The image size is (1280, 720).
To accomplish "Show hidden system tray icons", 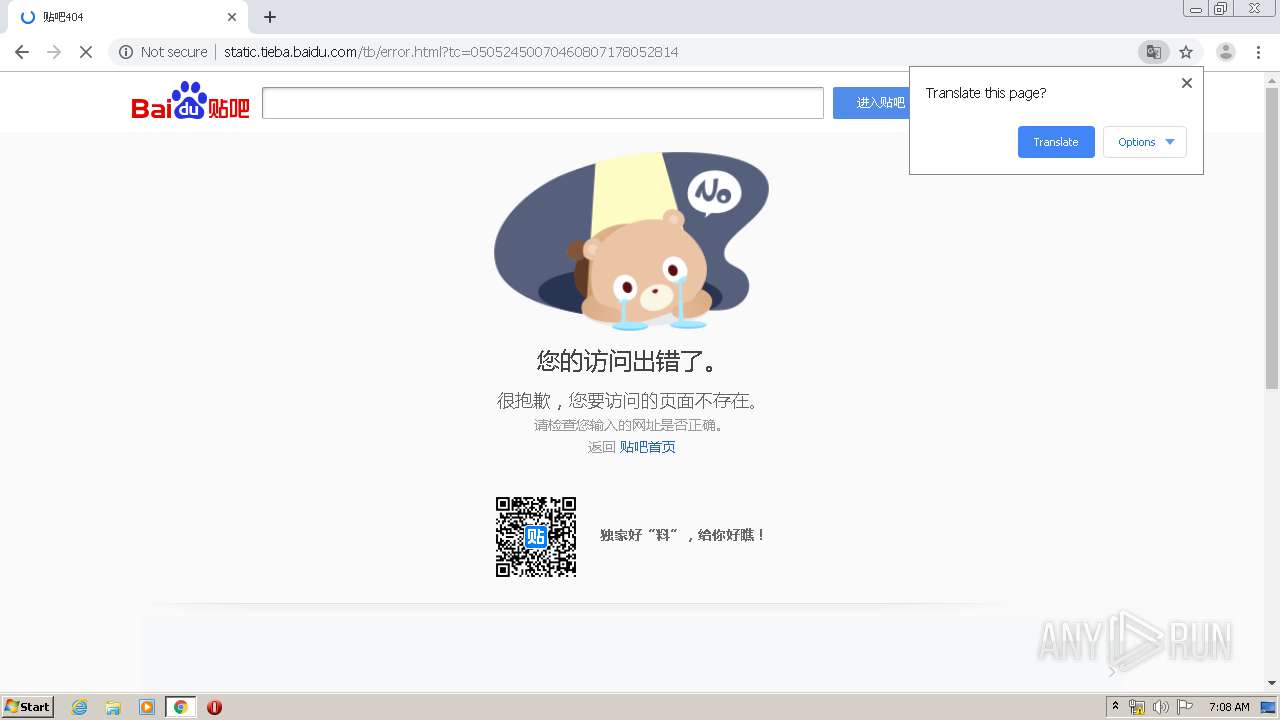I will [x=1115, y=707].
